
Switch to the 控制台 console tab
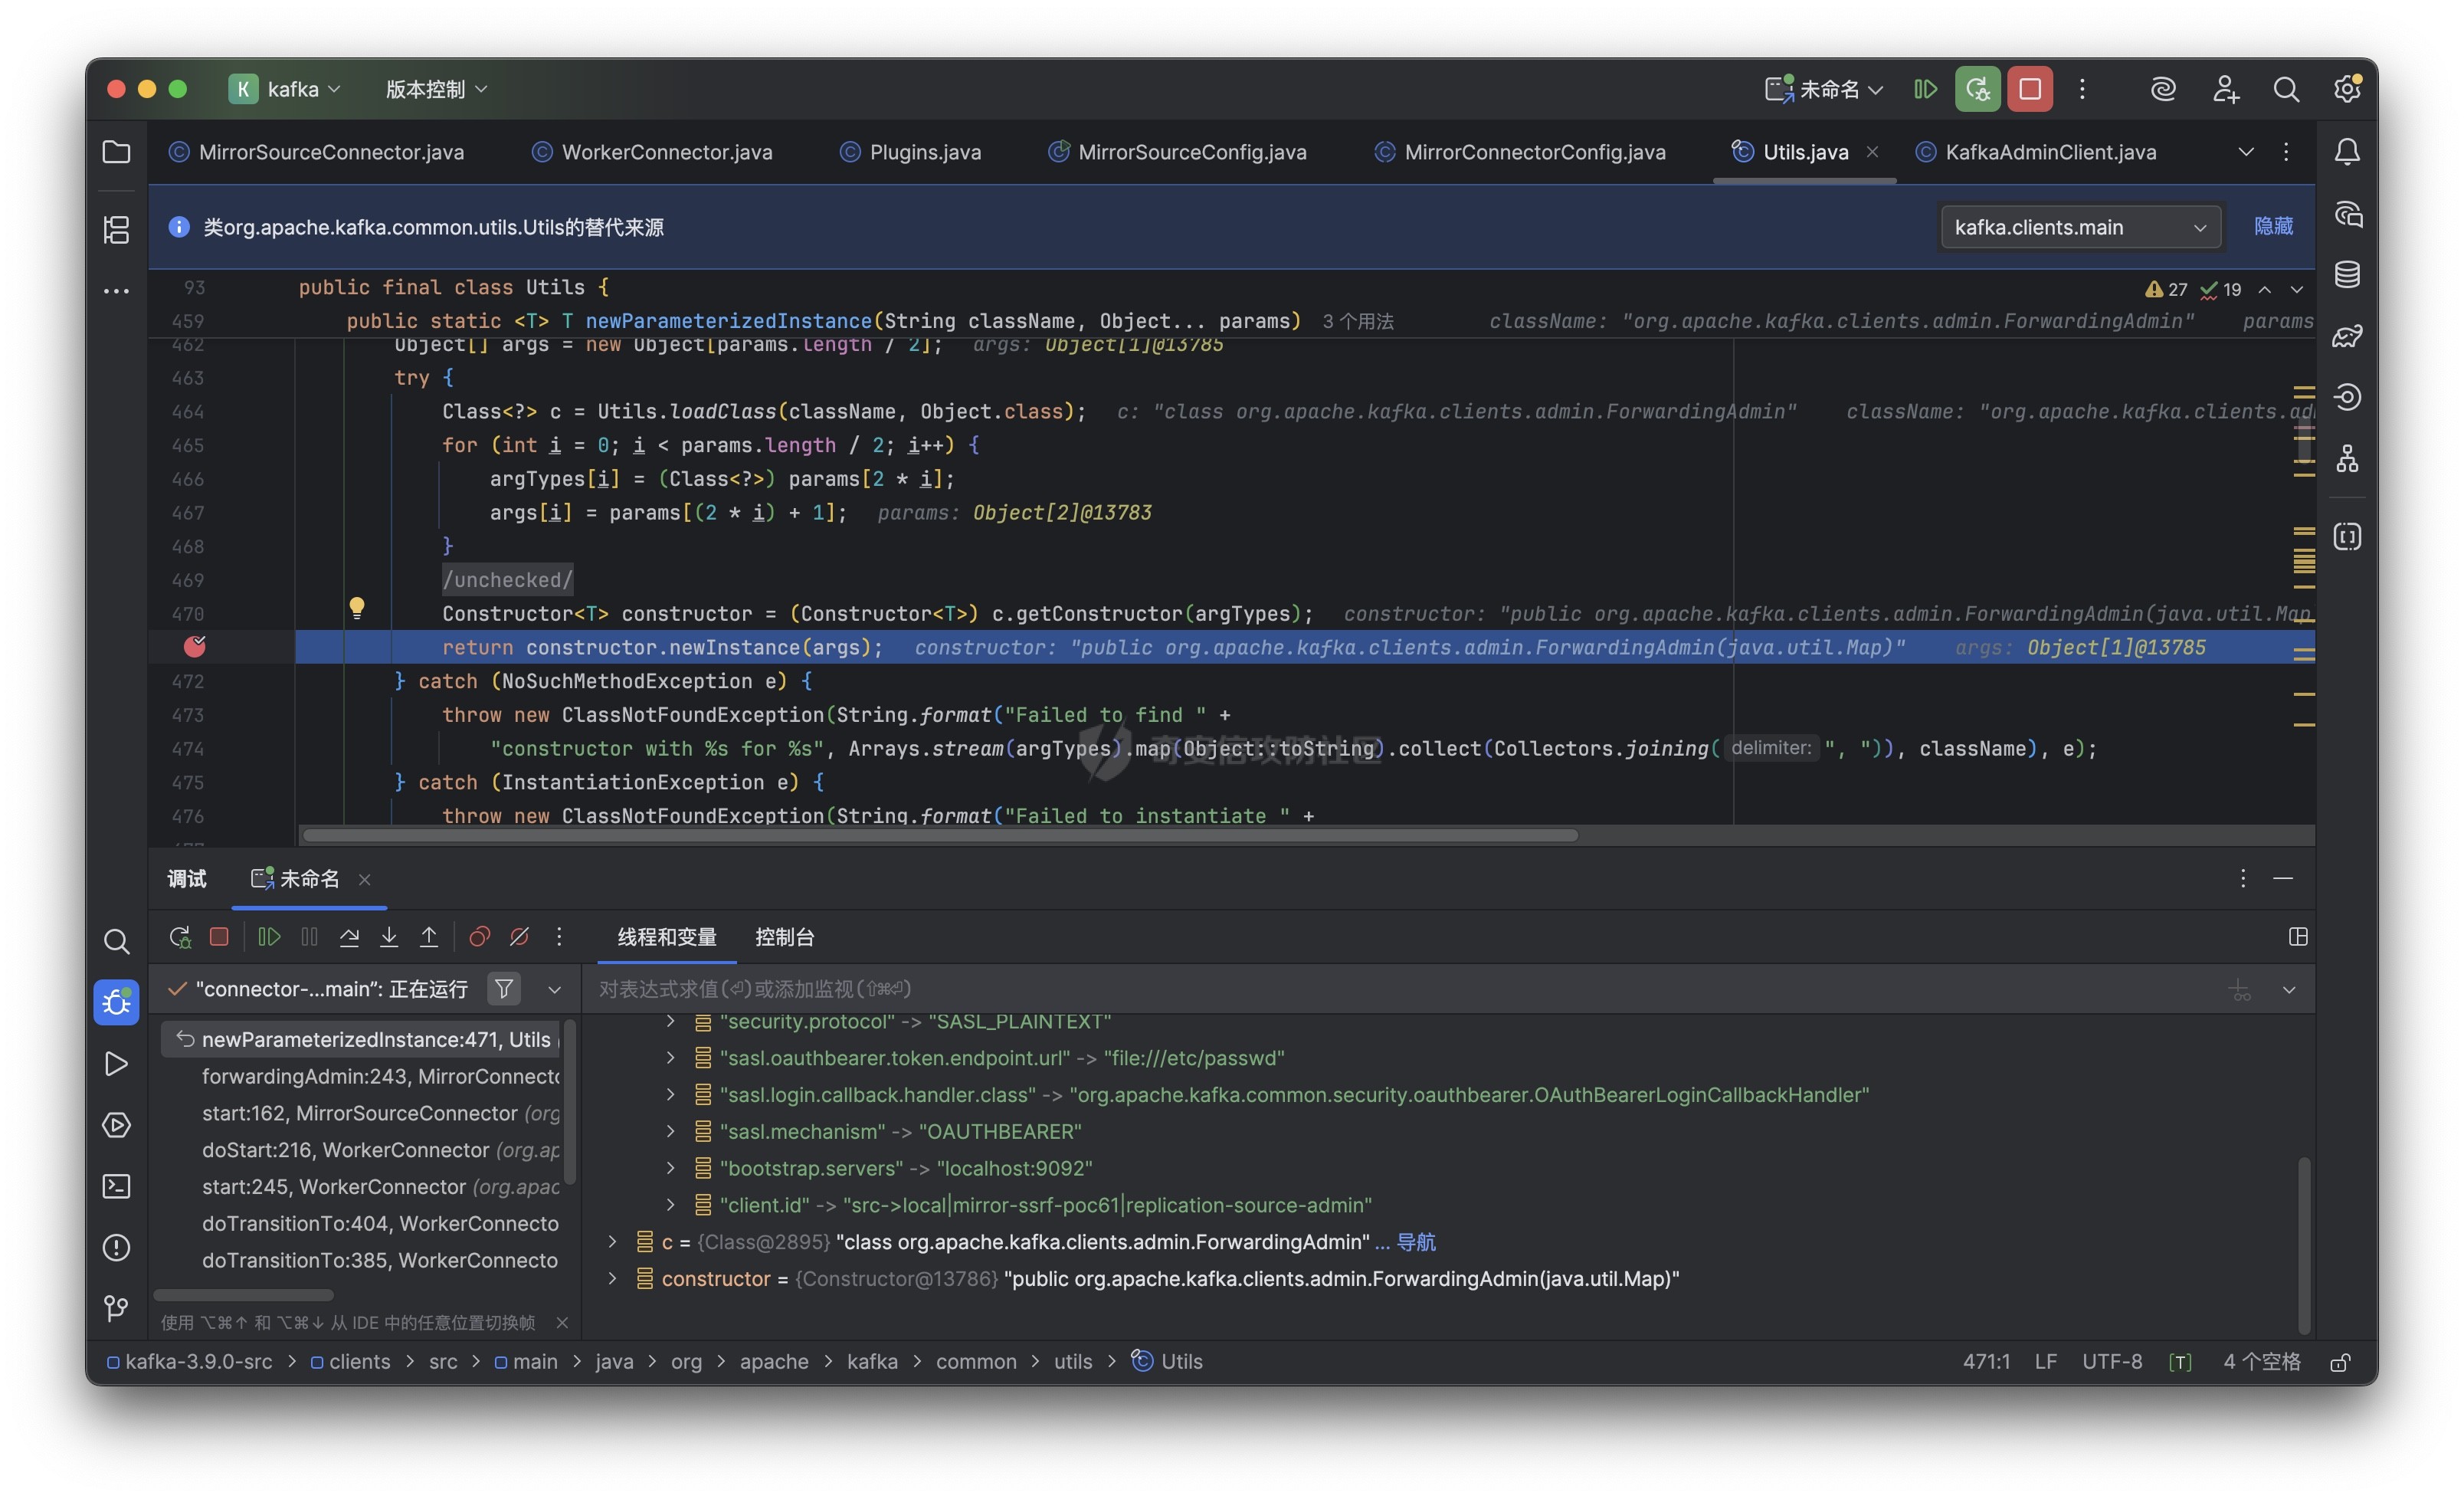point(784,937)
